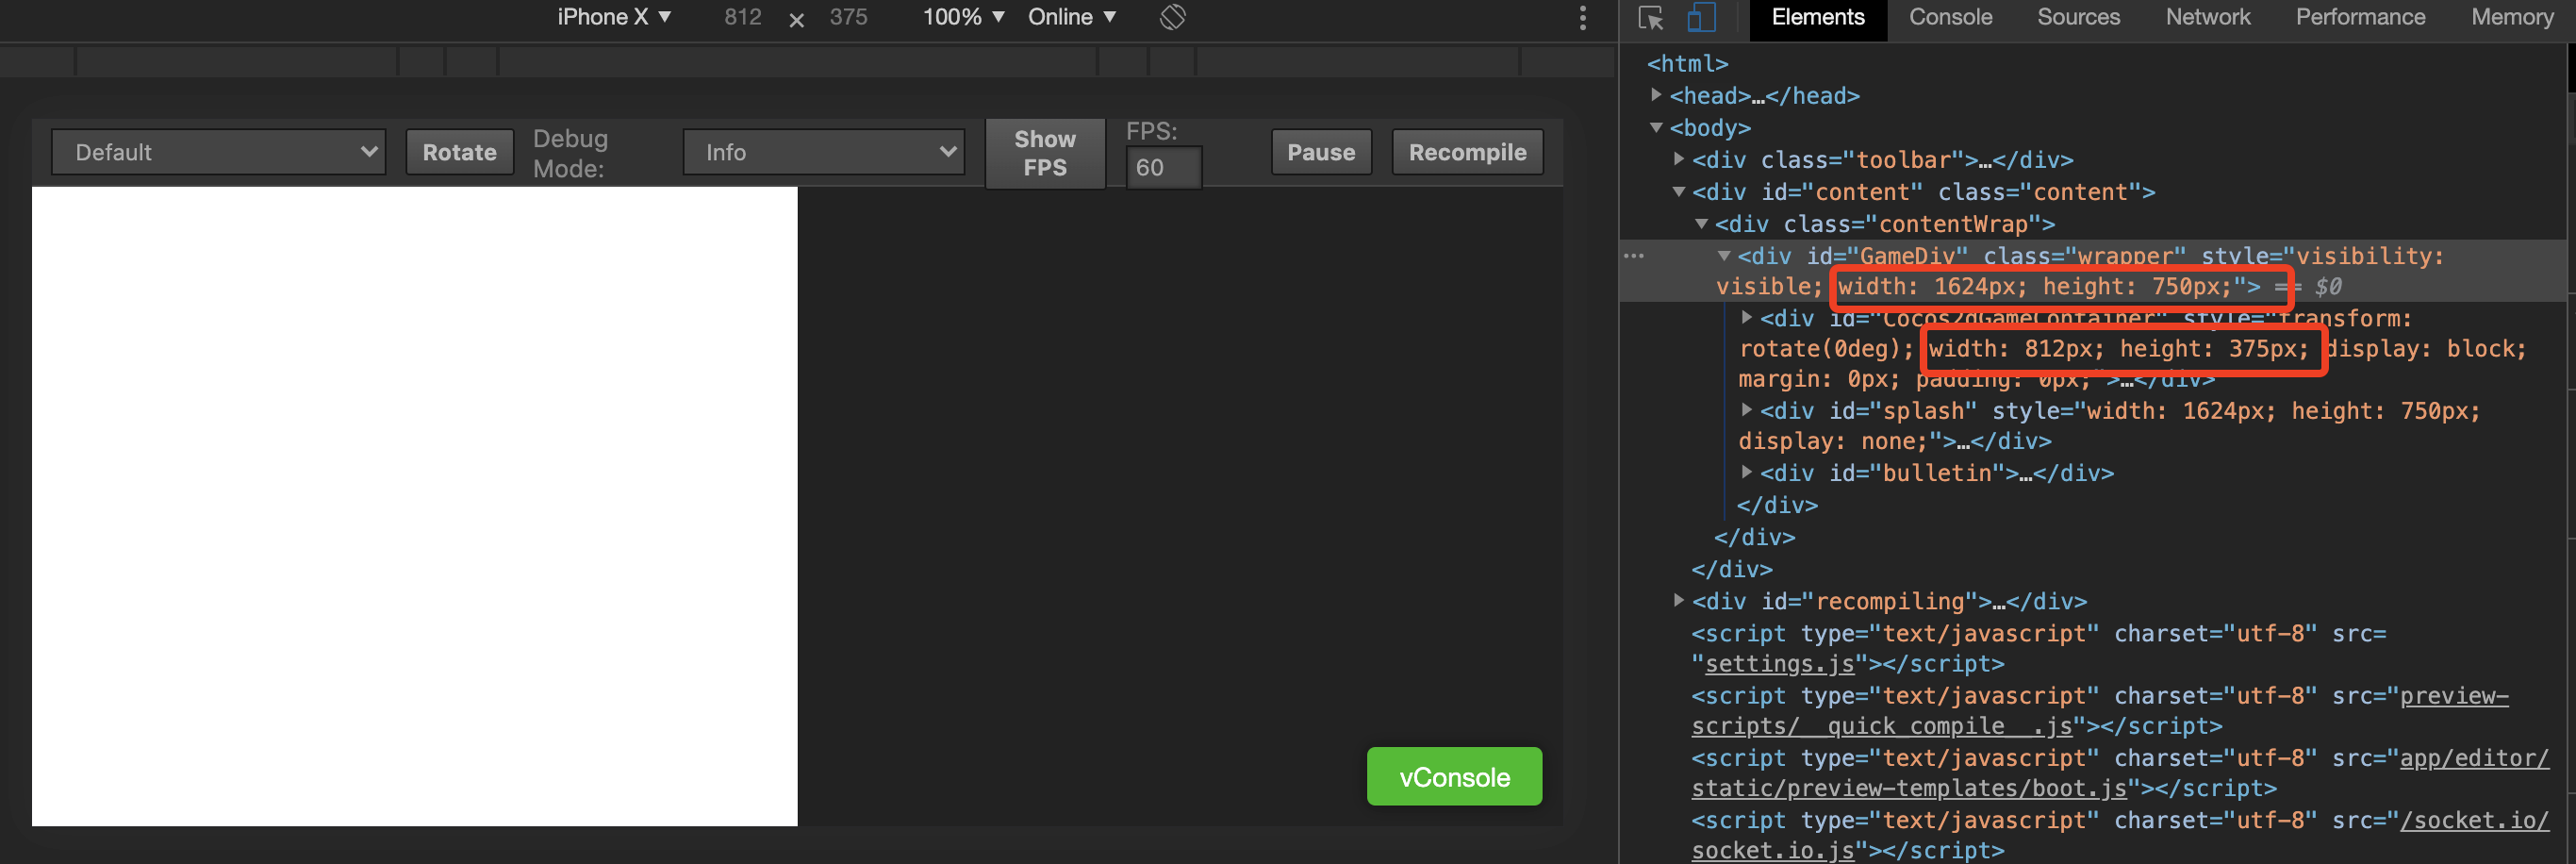Switch to the Elements tab
Screen dimensions: 2576x864
coord(1817,17)
